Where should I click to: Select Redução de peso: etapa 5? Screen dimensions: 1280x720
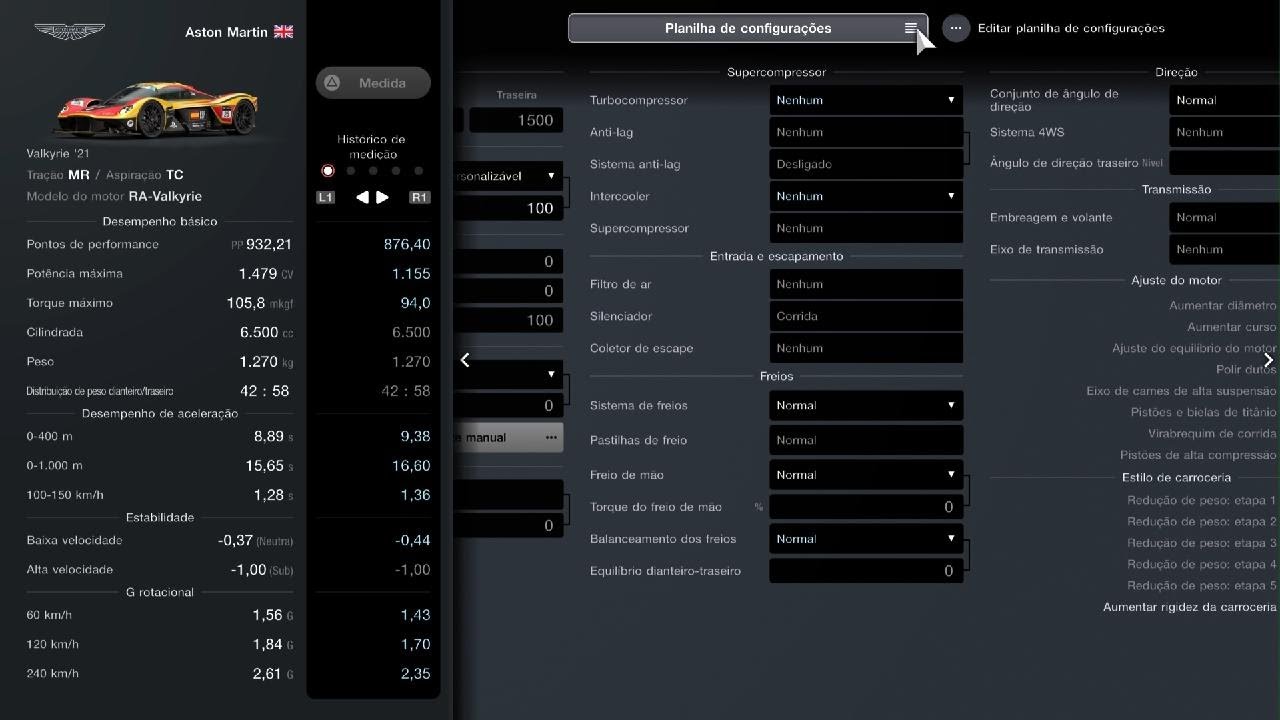[1201, 585]
